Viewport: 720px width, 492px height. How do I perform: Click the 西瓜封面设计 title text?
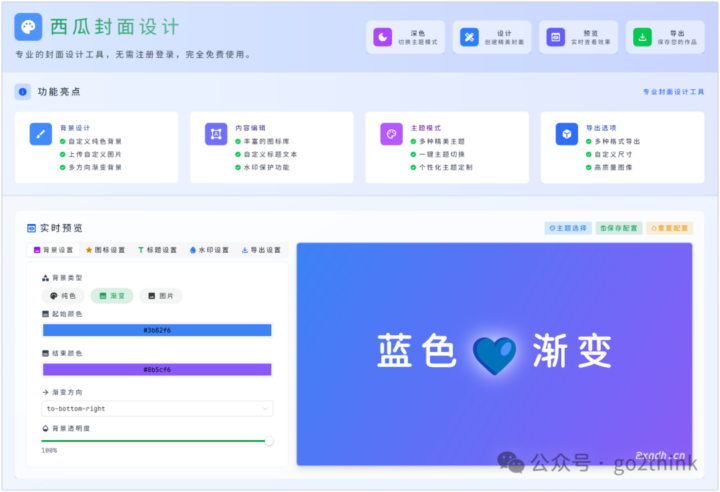tap(114, 27)
